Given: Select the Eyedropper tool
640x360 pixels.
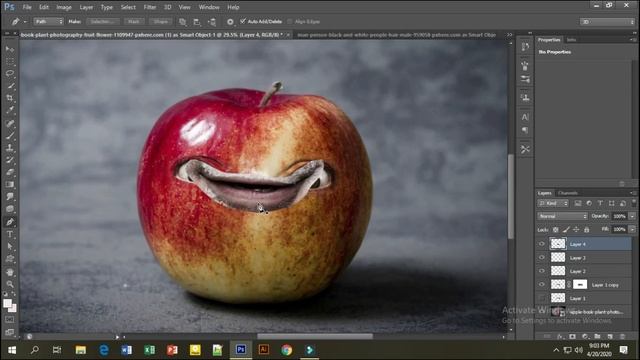Looking at the screenshot, I should (x=10, y=111).
